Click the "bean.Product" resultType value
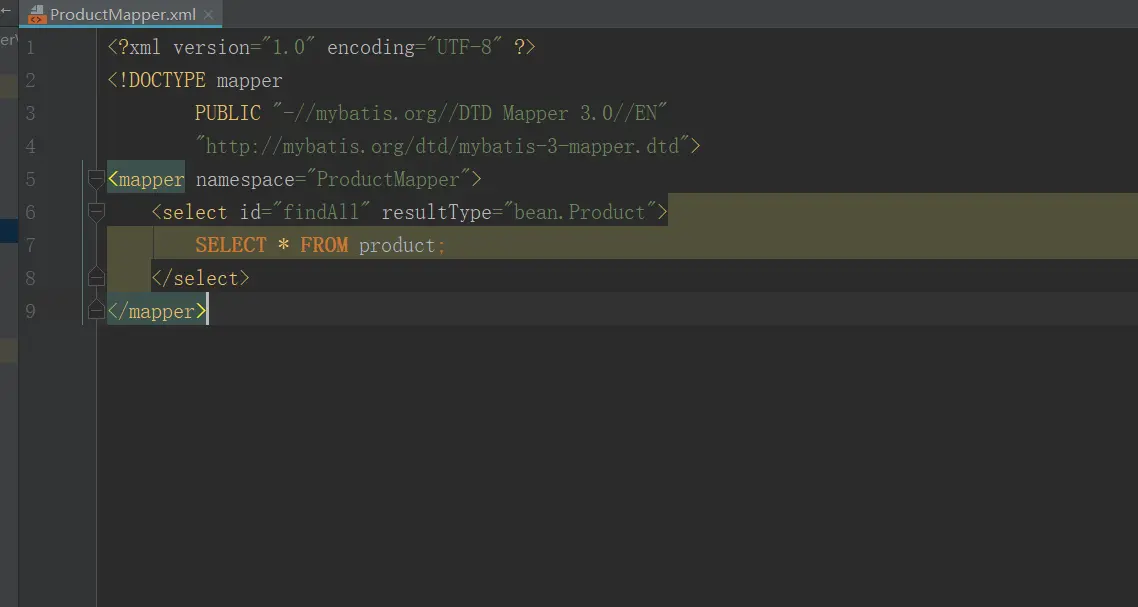Screen dimensions: 1138x607 click(579, 211)
